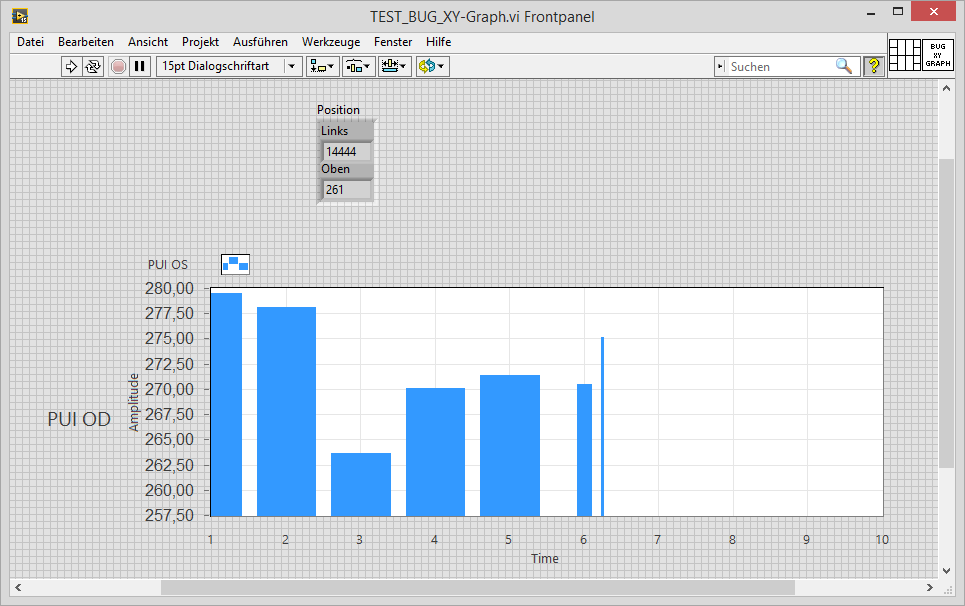Open the Ansicht menu
965x606 pixels.
[148, 42]
